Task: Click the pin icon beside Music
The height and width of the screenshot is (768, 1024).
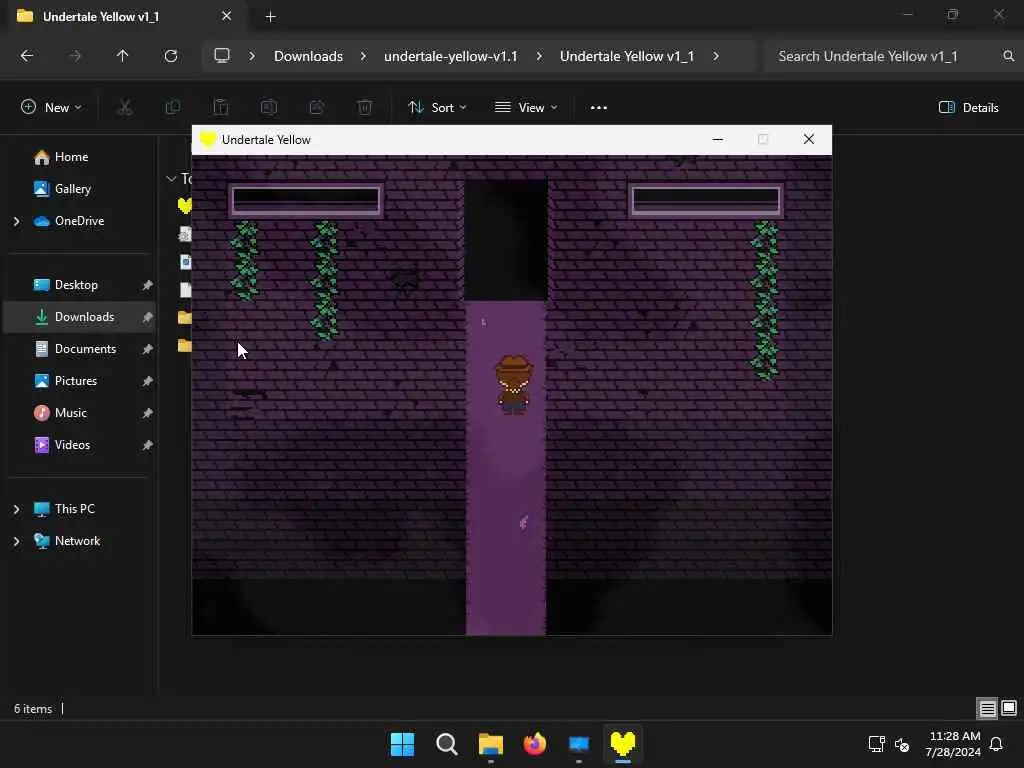Action: point(148,413)
